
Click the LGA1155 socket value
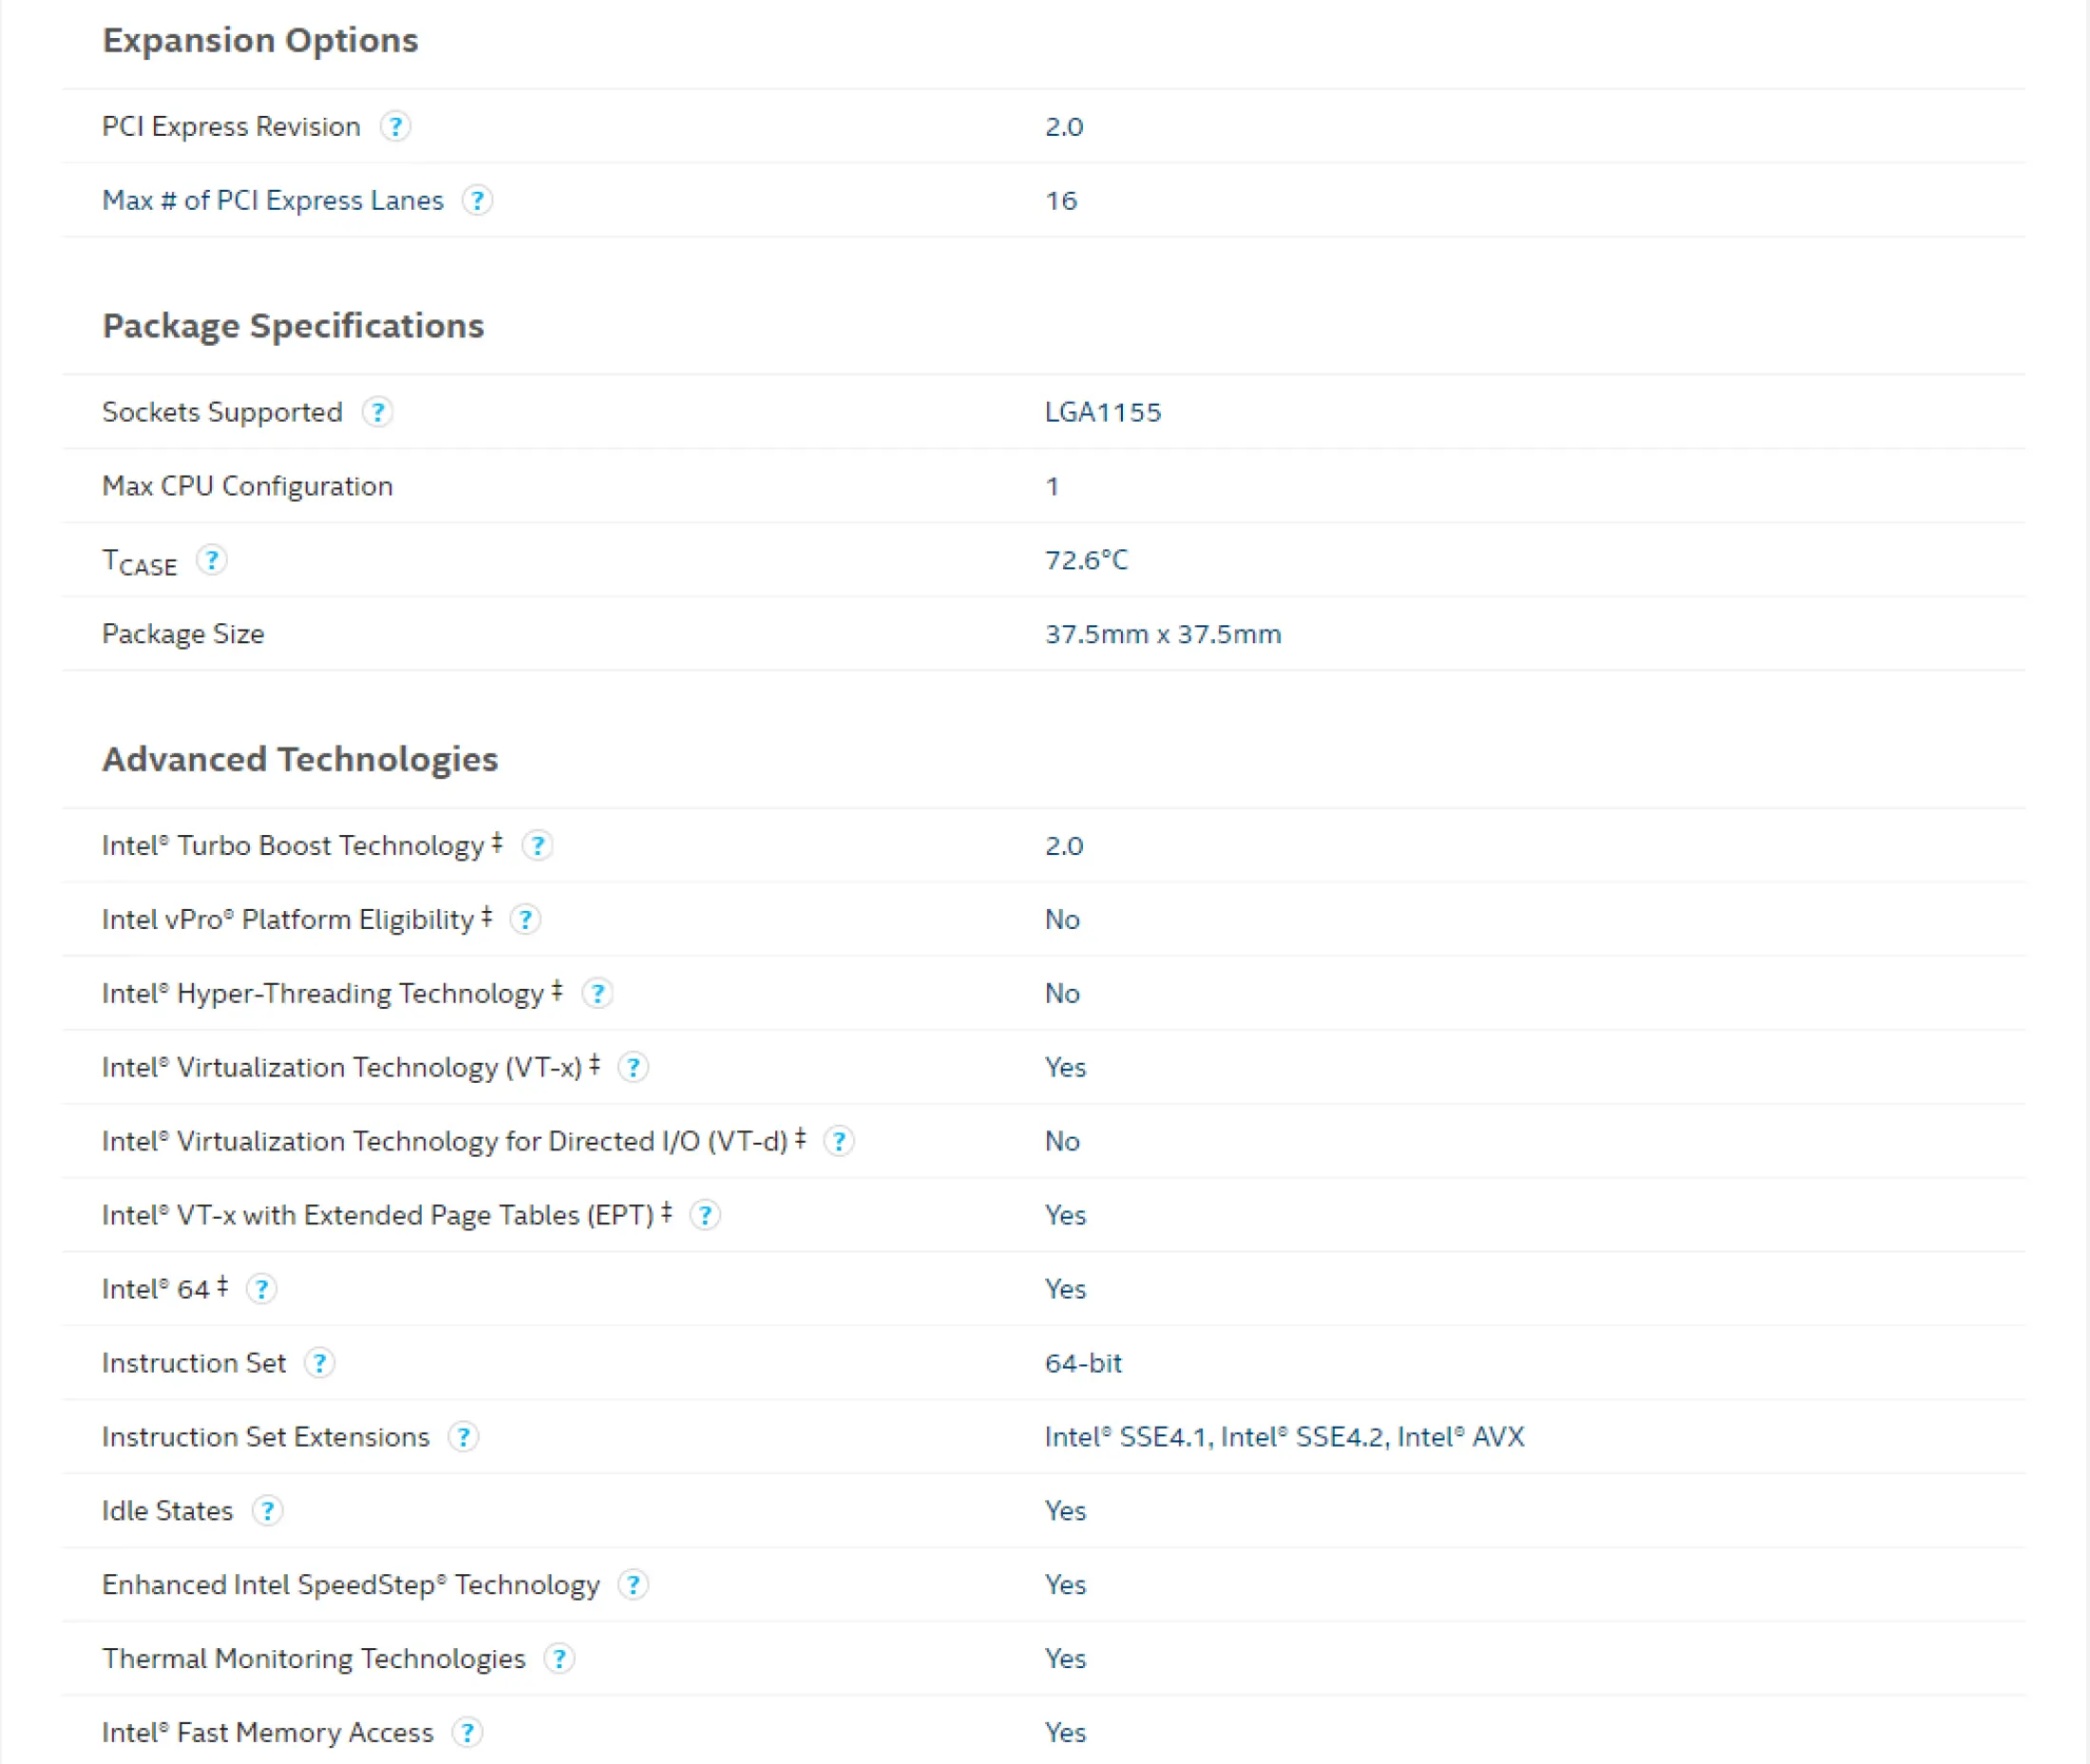(1102, 412)
